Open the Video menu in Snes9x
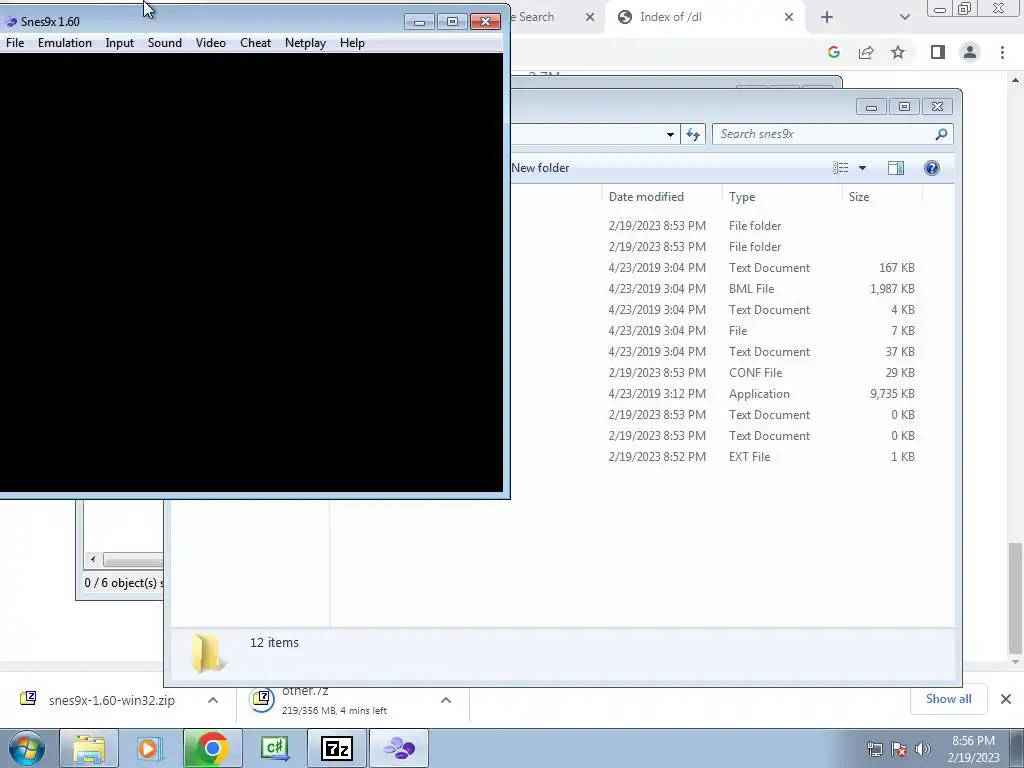This screenshot has width=1024, height=768. coord(211,43)
